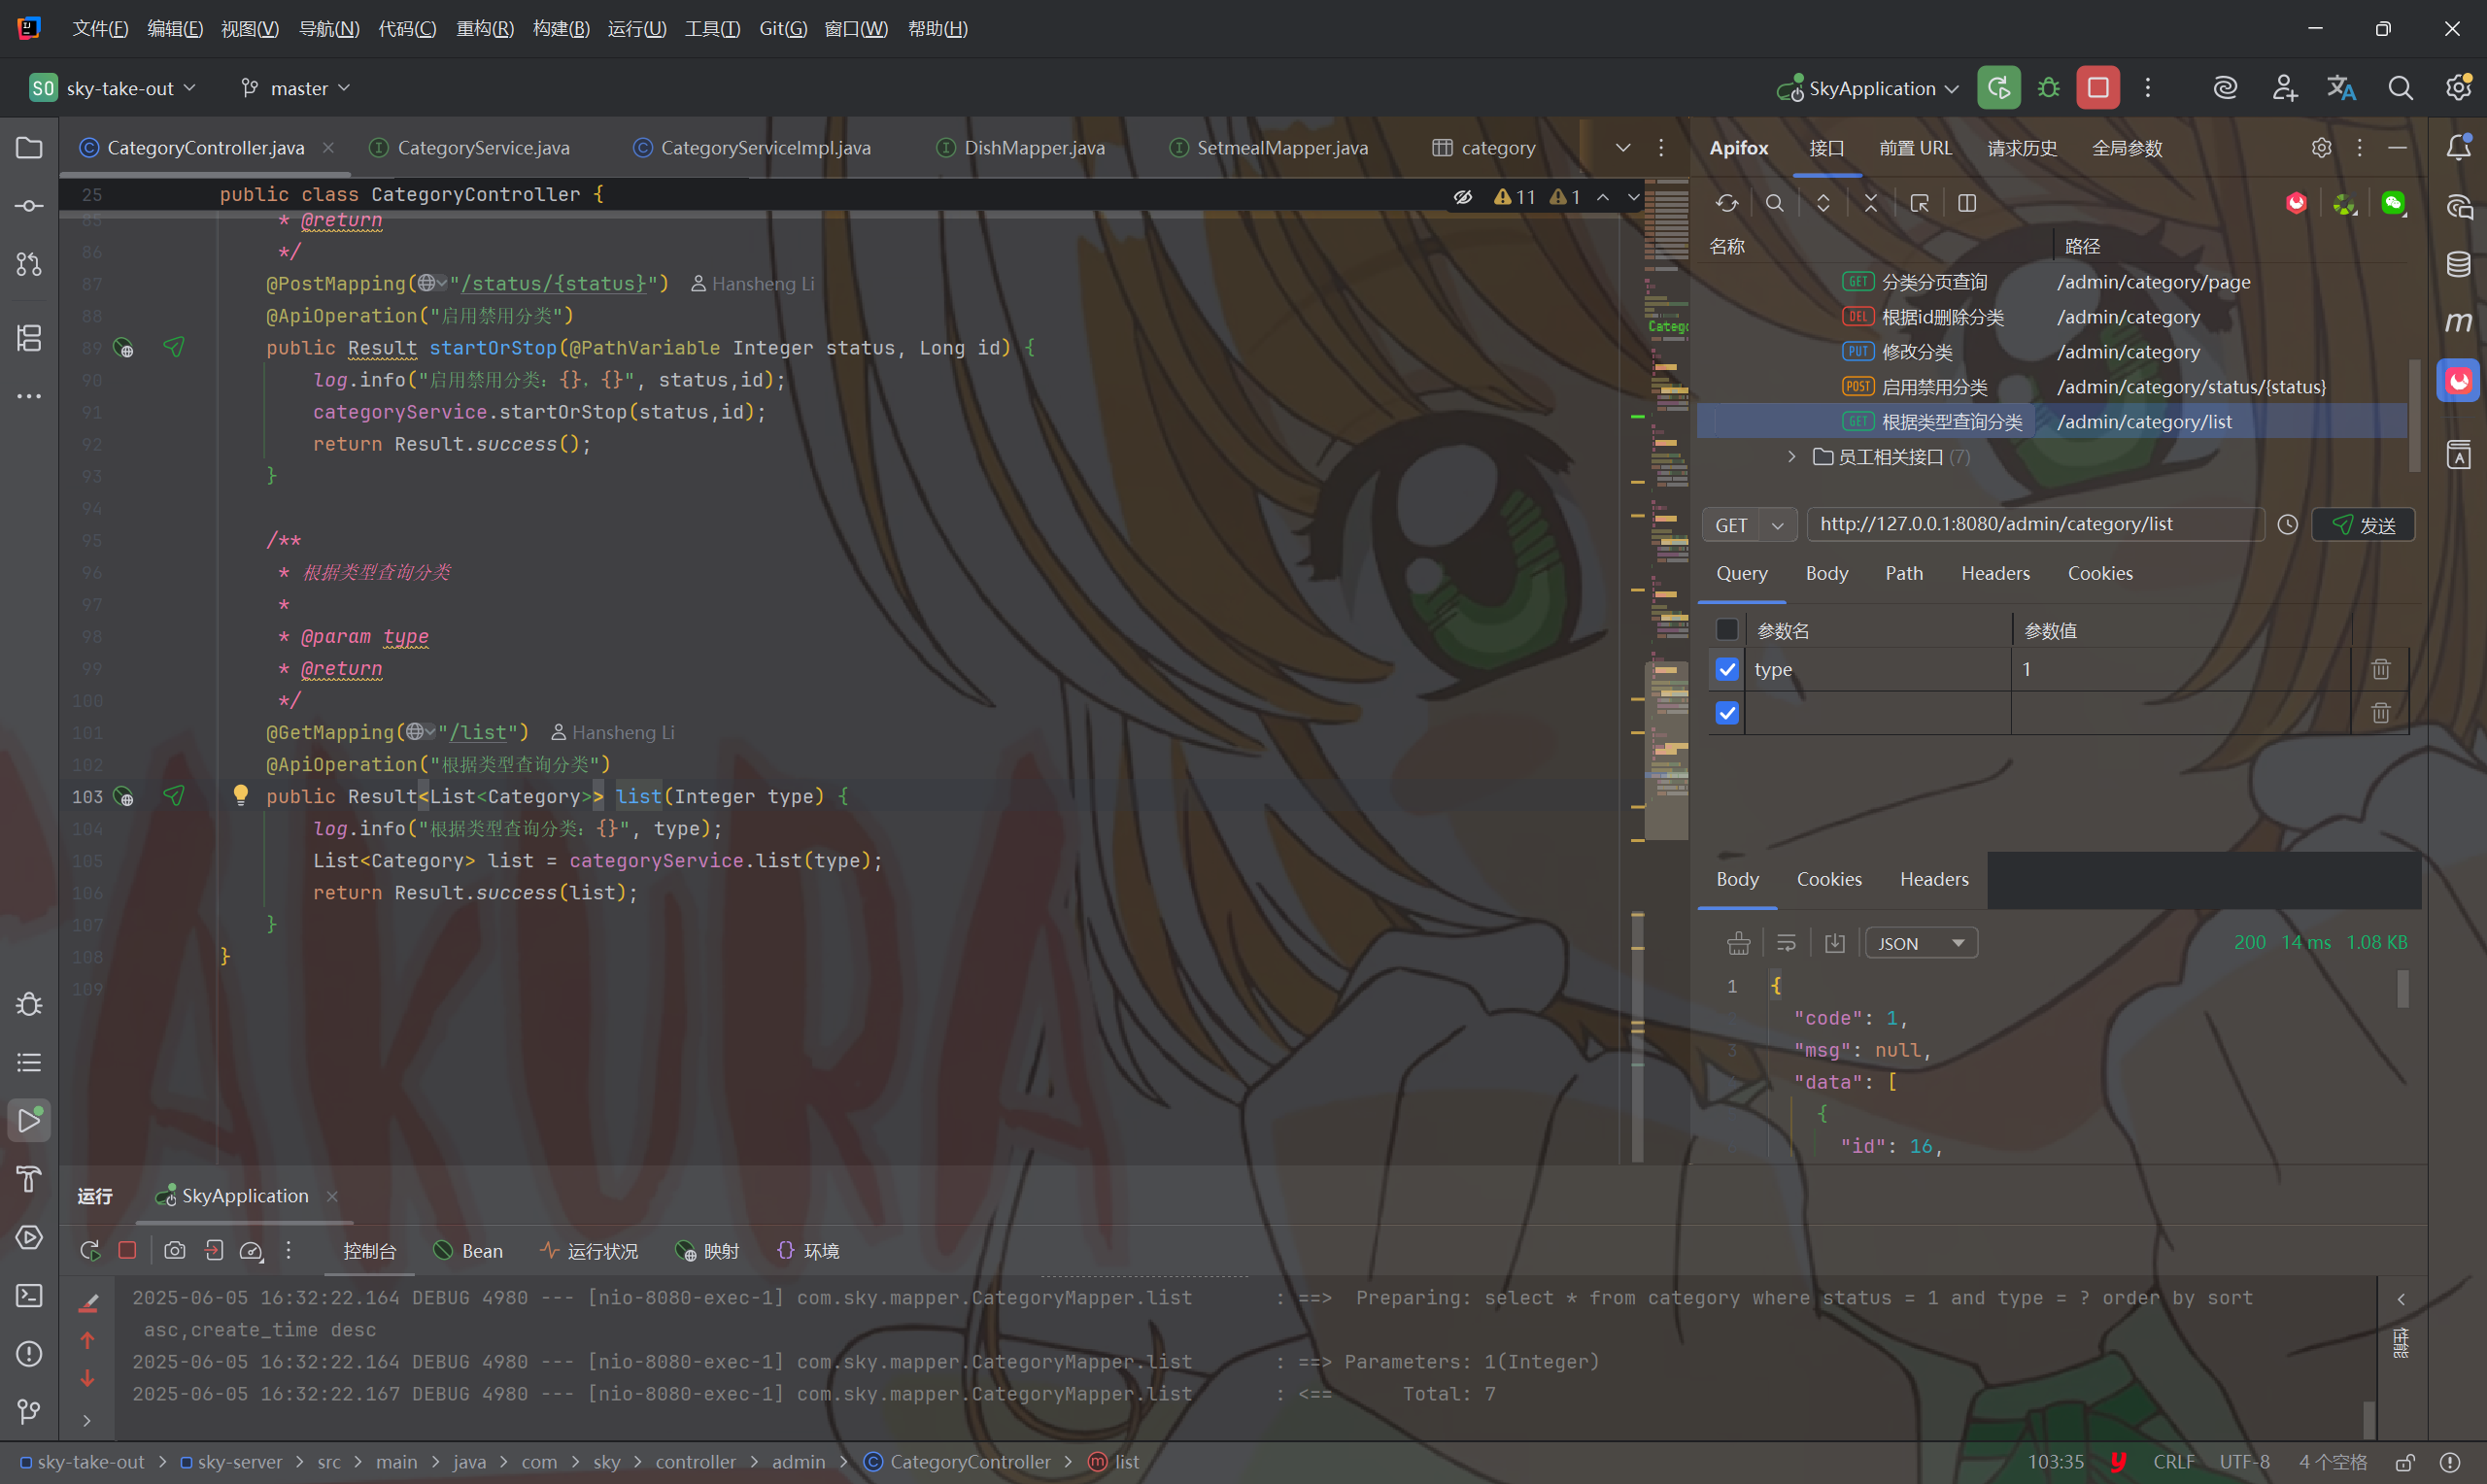
Task: Click the rerun icon in Run panel
Action: (90, 1251)
